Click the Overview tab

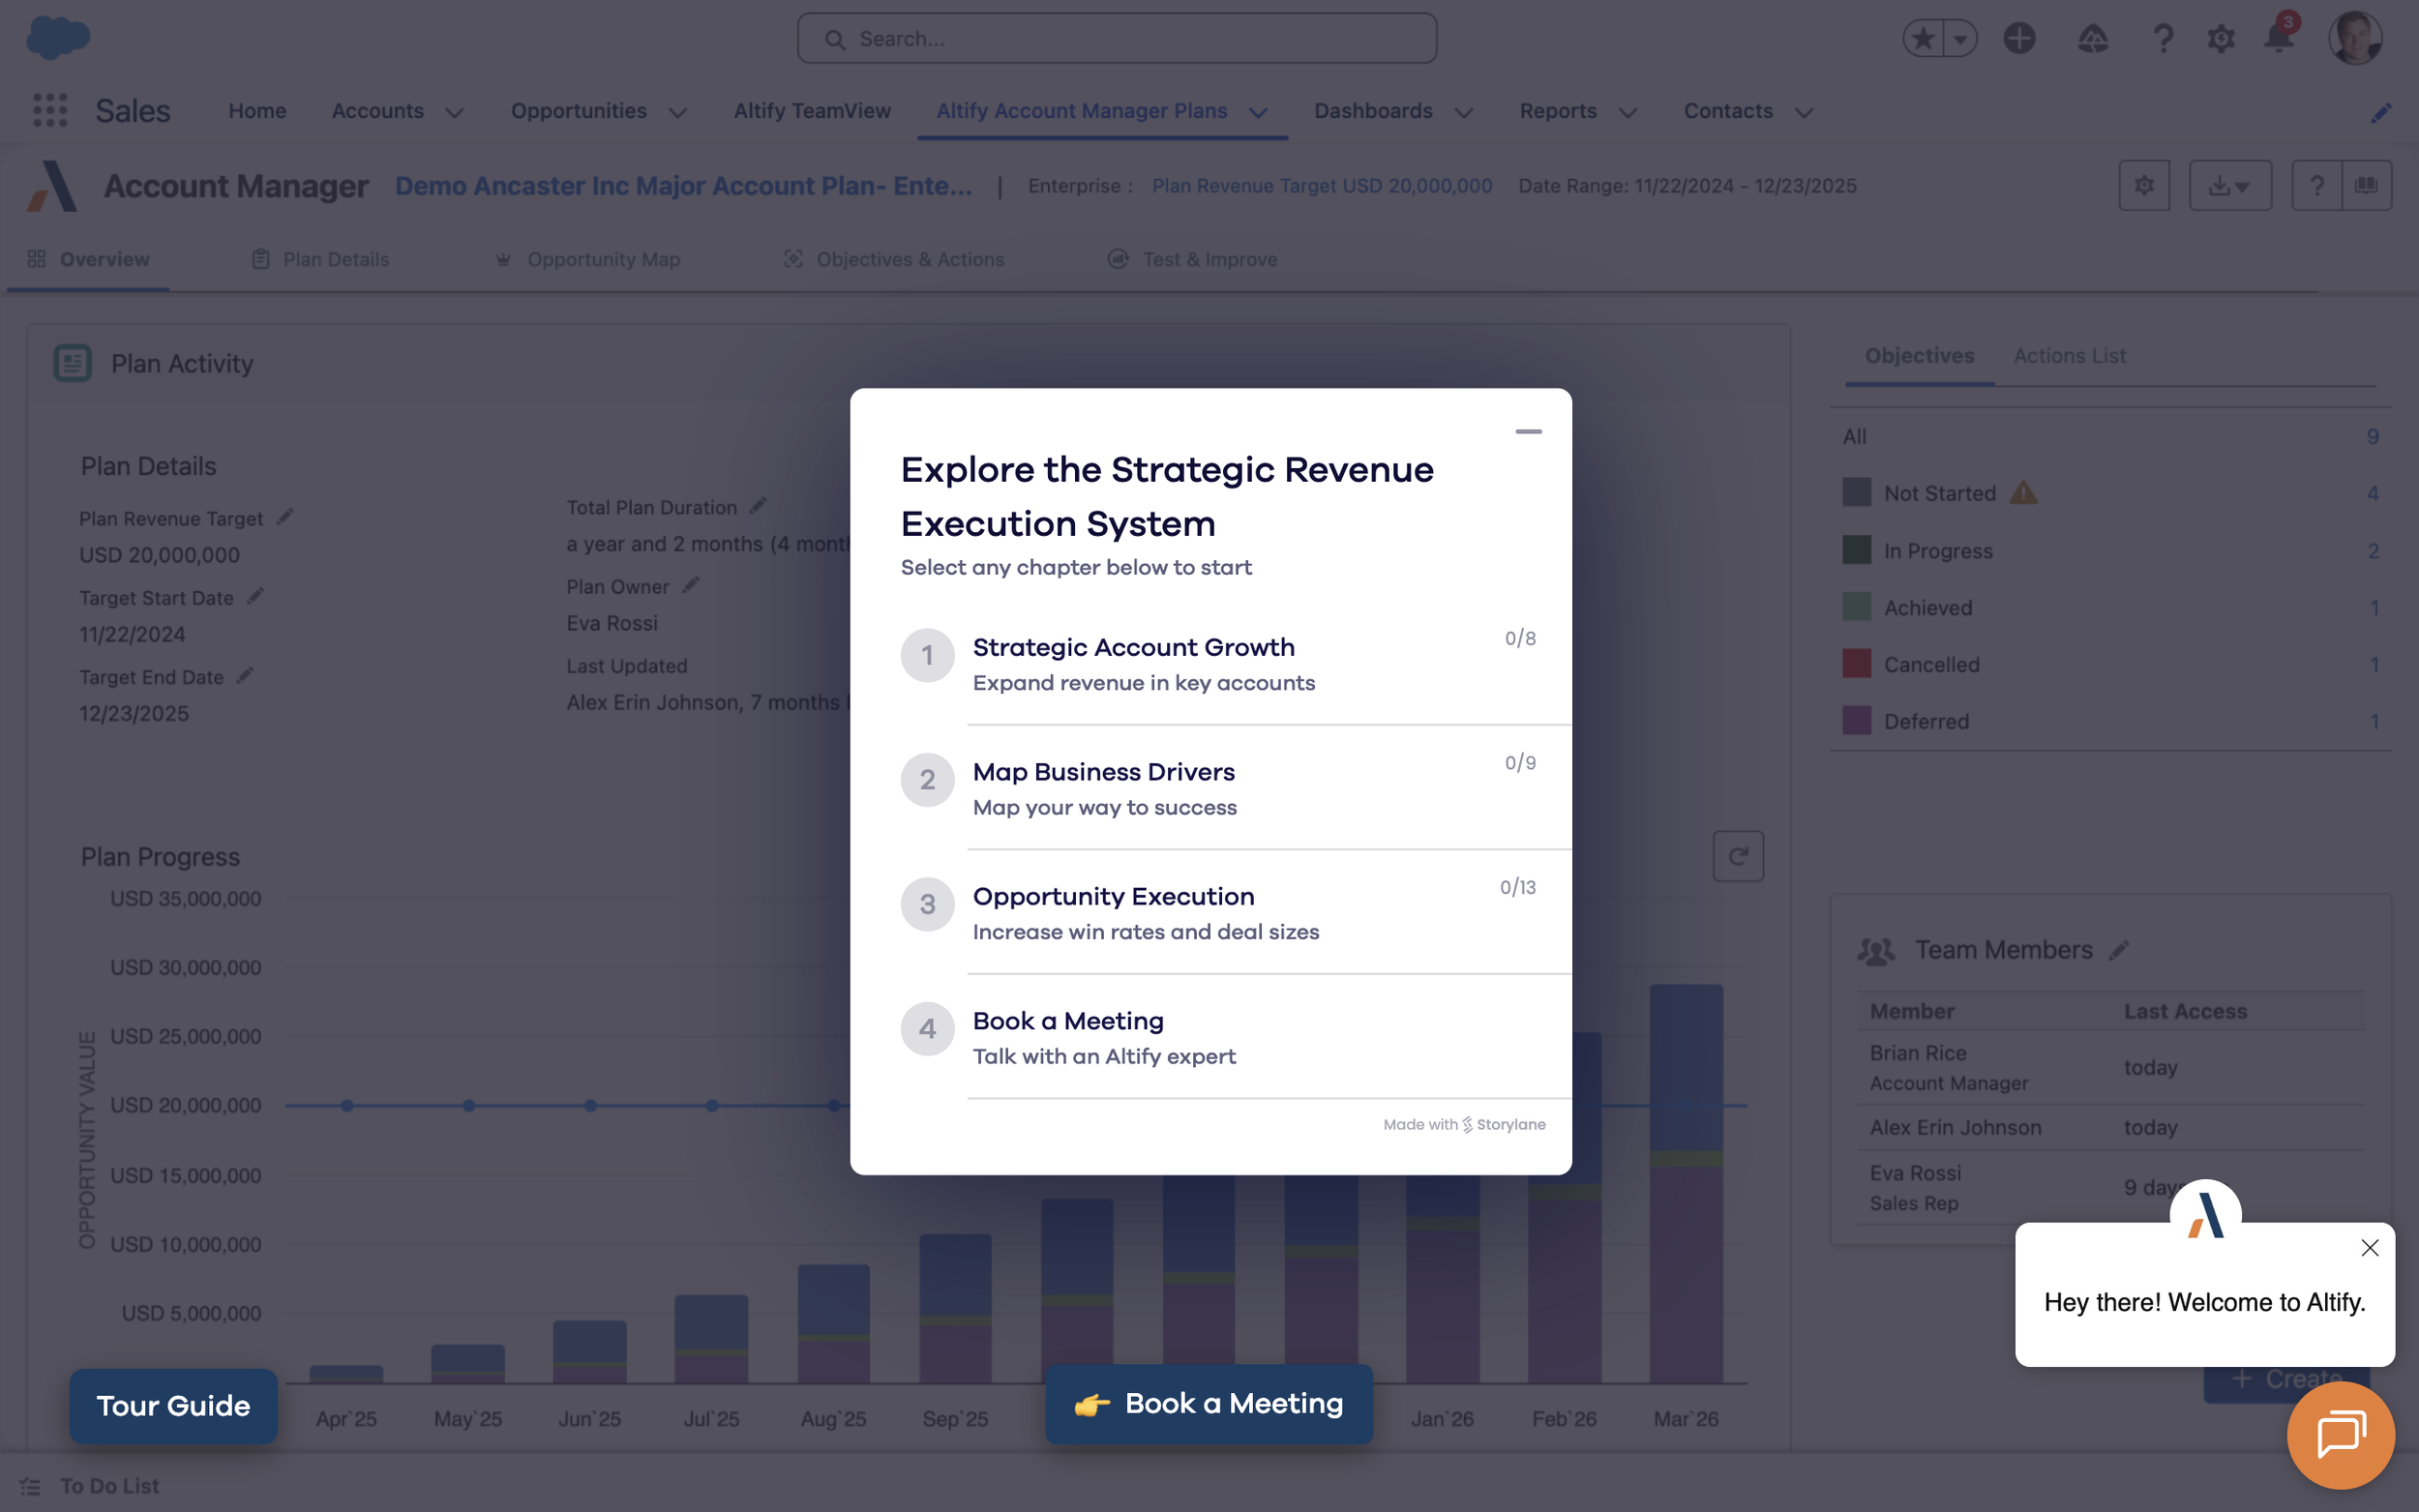point(88,259)
